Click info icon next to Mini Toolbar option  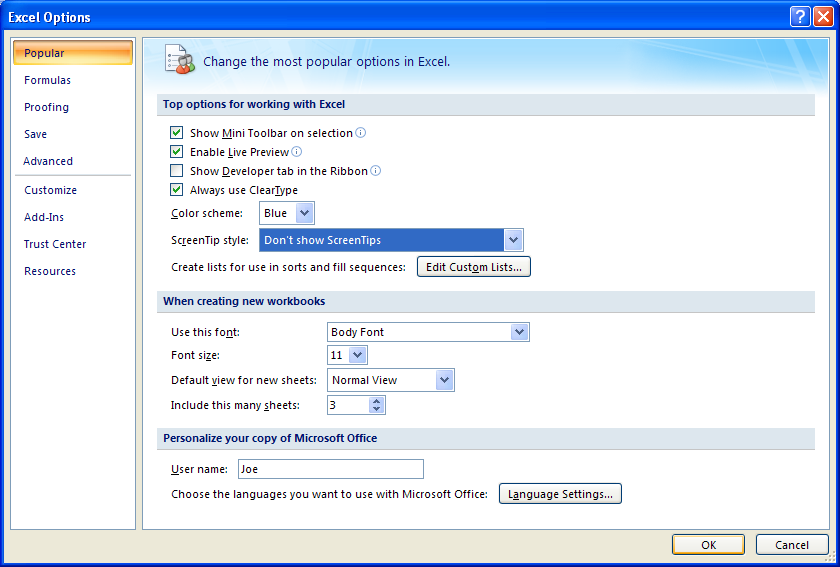coord(361,132)
